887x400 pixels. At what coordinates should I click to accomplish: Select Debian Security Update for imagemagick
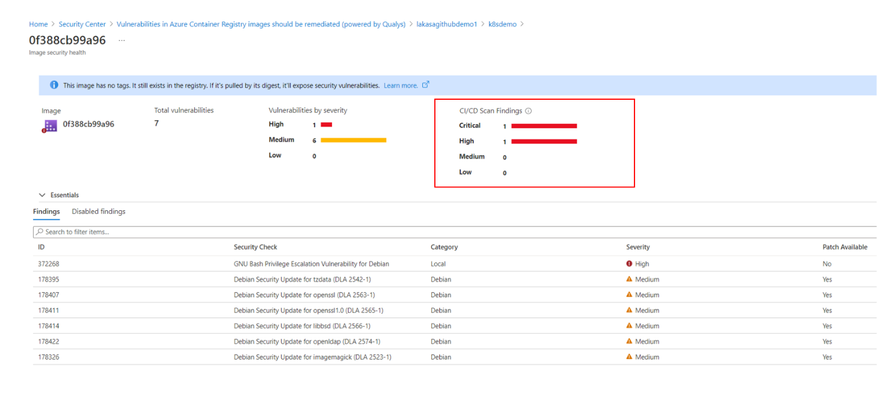[312, 357]
